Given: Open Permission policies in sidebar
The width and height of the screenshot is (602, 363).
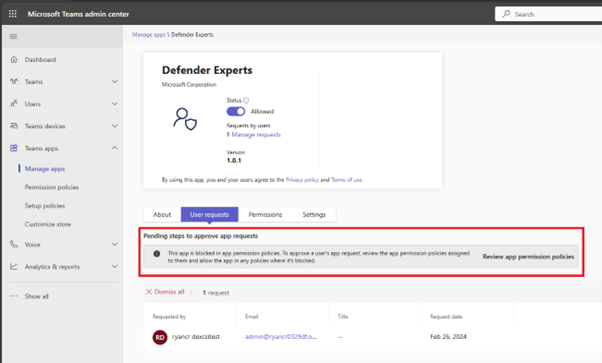Looking at the screenshot, I should pos(52,187).
